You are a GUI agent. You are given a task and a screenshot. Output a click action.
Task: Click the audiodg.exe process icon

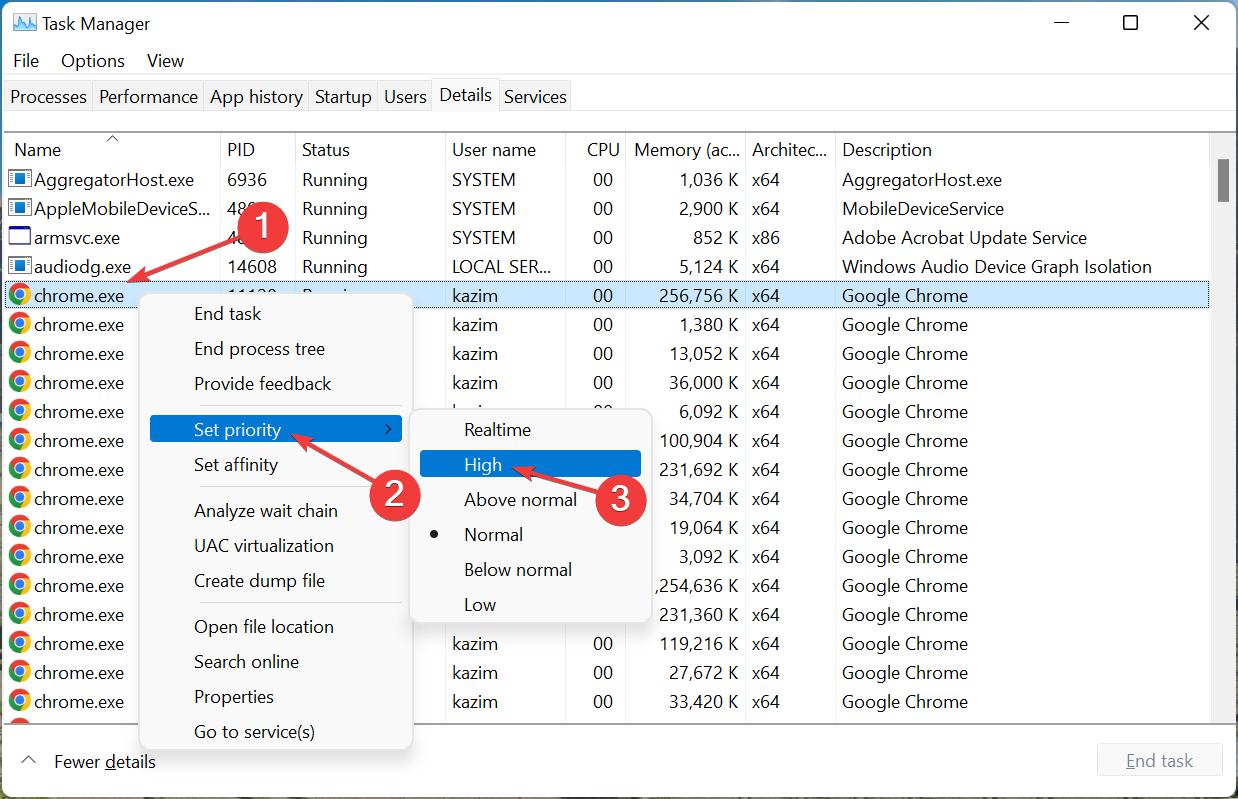19,267
